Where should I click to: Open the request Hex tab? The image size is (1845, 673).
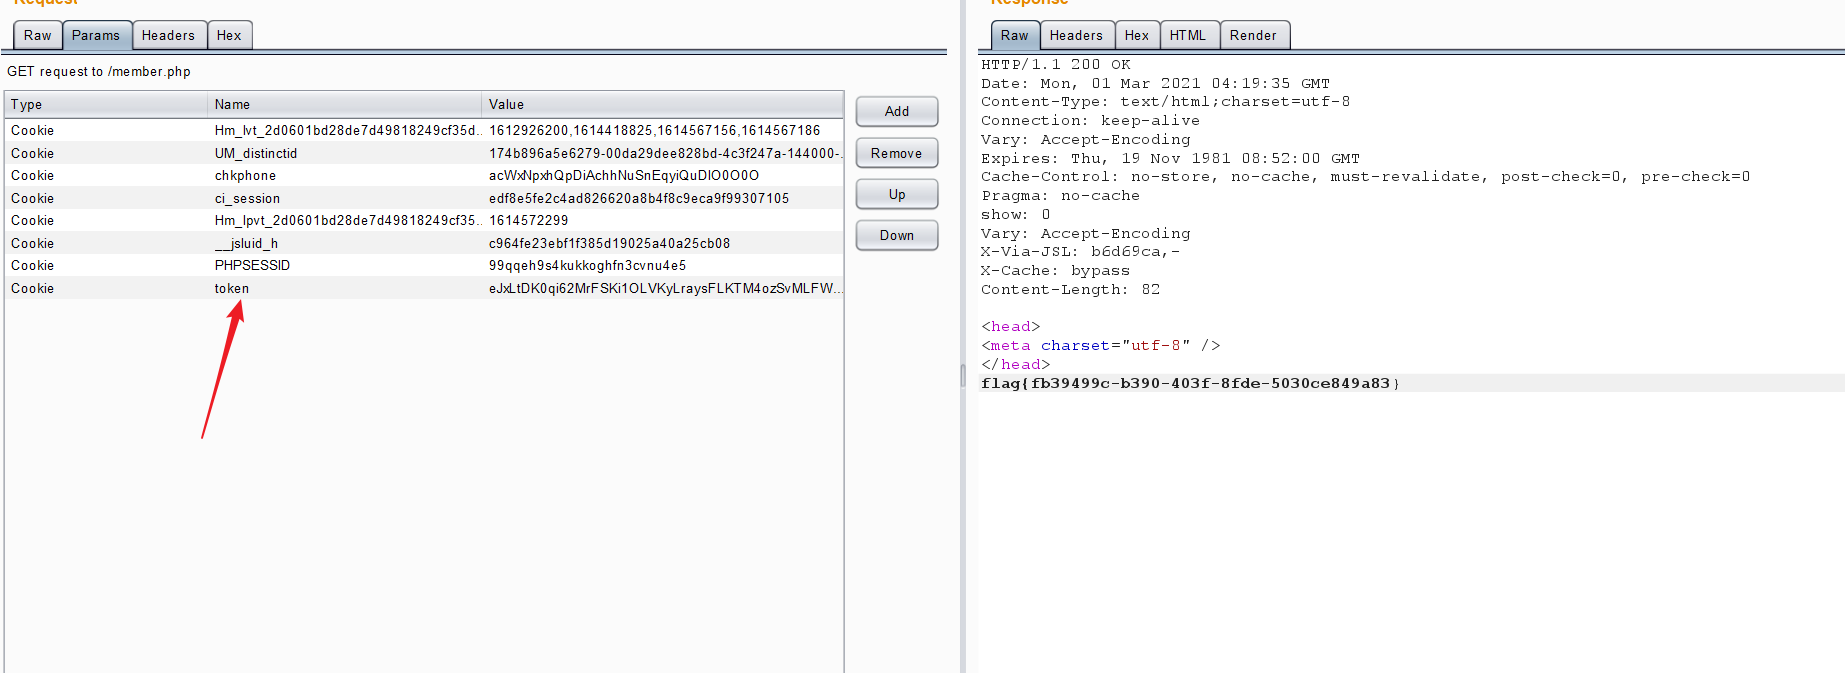229,36
